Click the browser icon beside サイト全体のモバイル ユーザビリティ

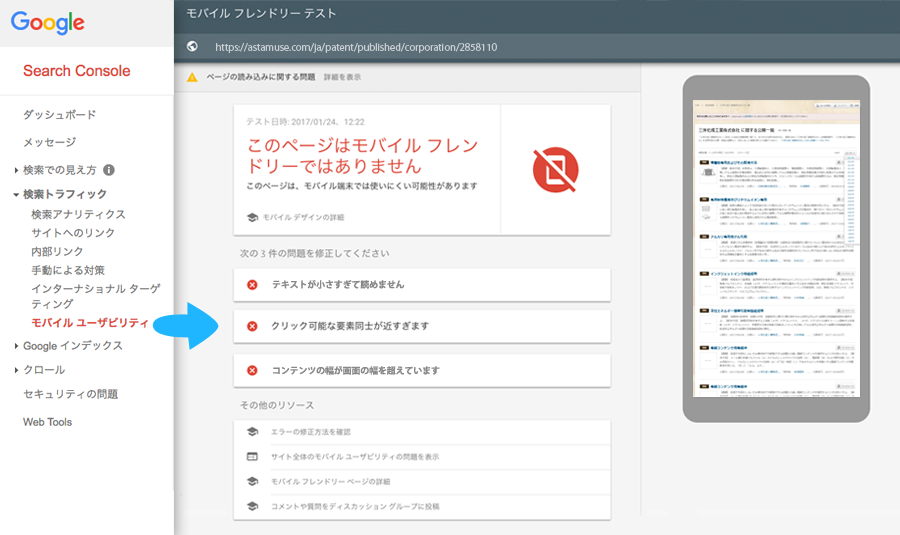(x=252, y=456)
